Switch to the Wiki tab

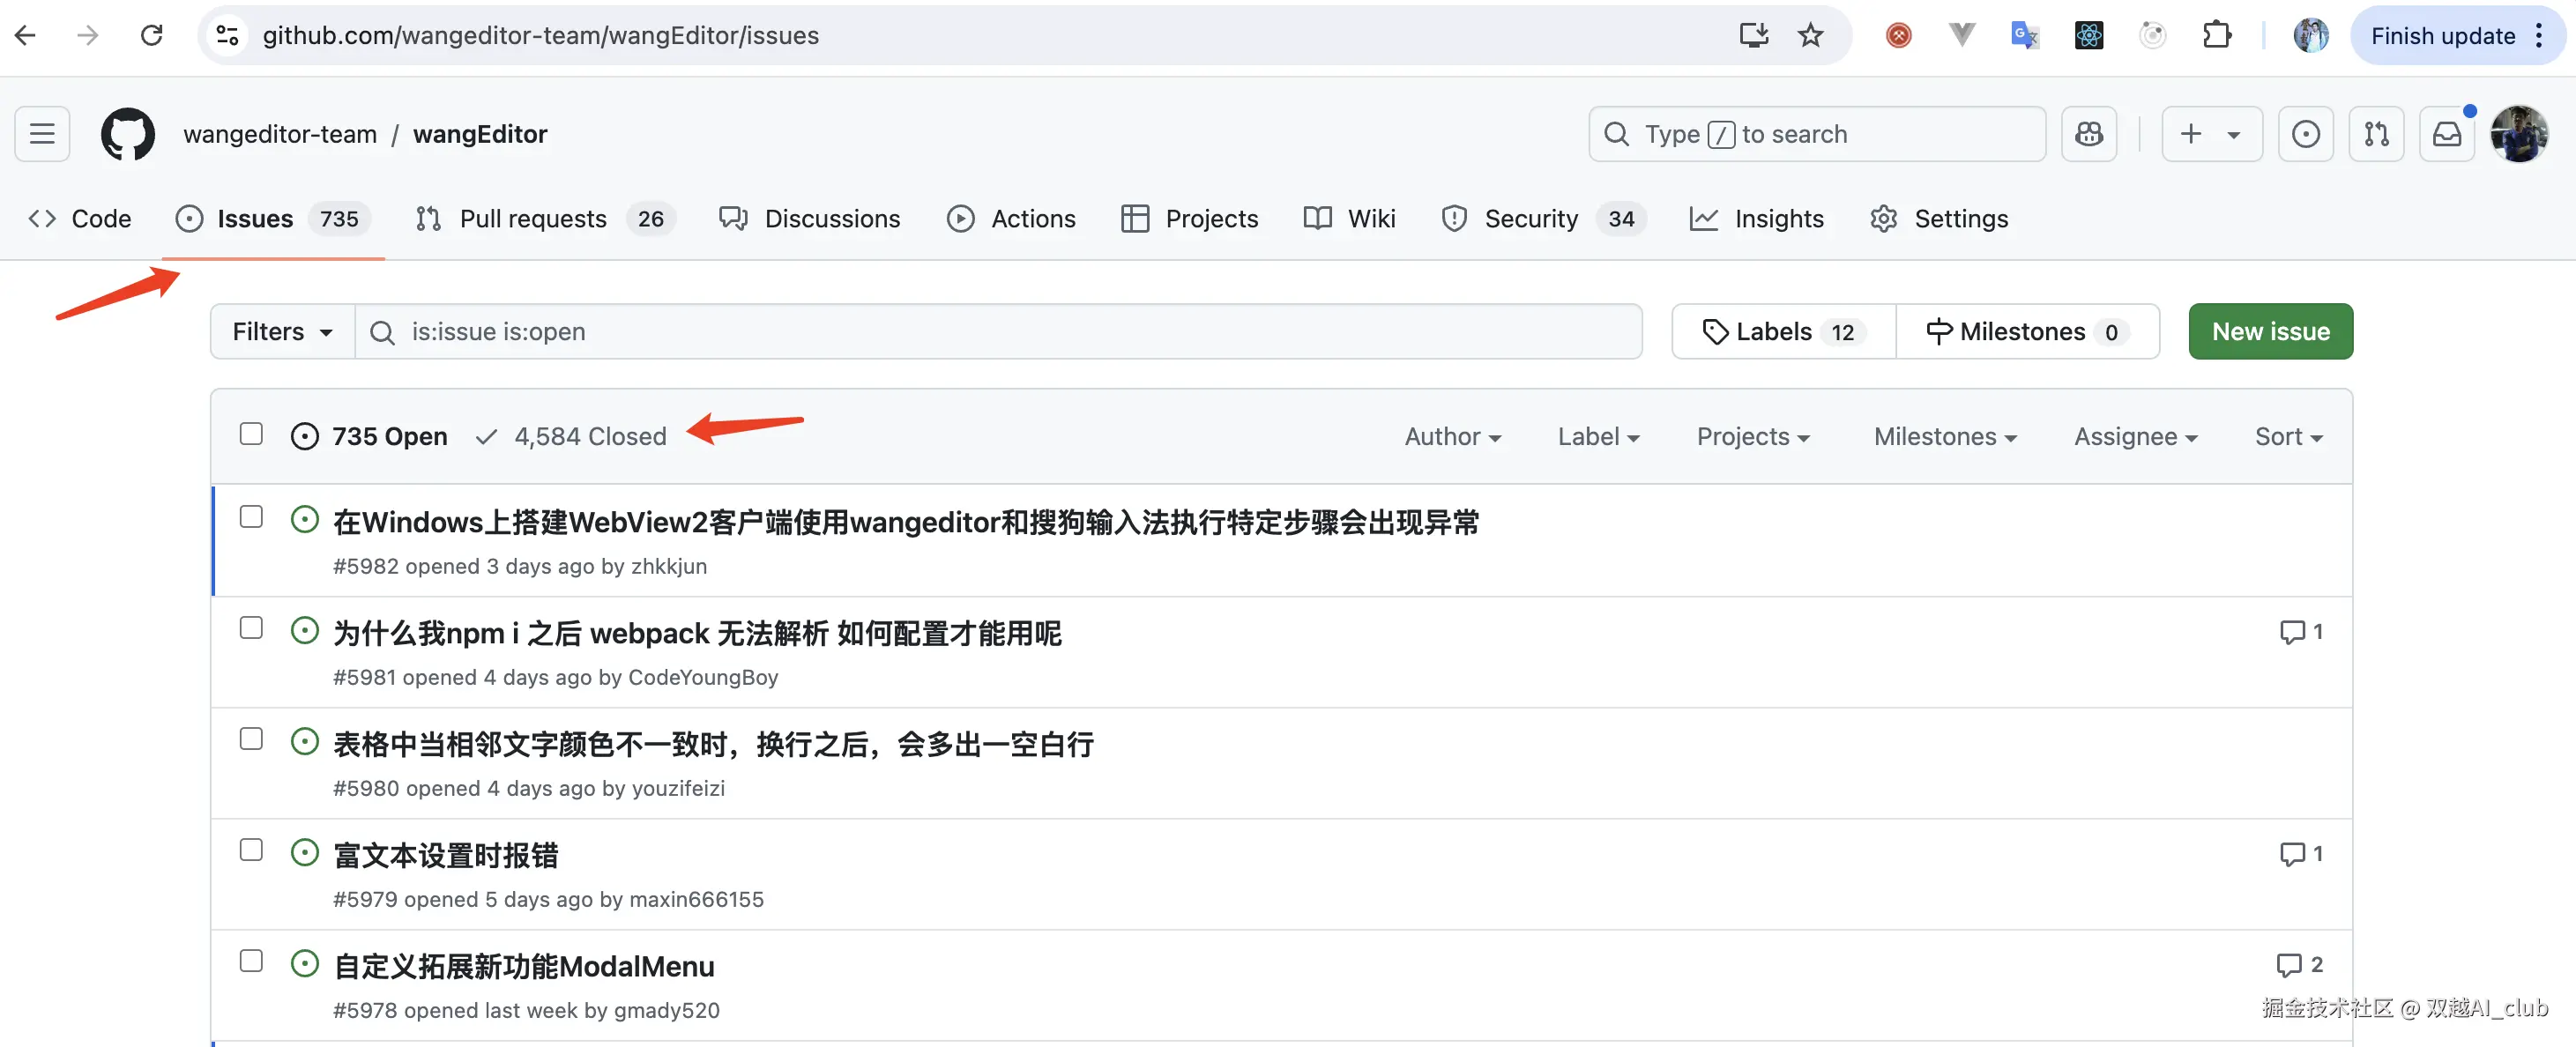point(1349,219)
